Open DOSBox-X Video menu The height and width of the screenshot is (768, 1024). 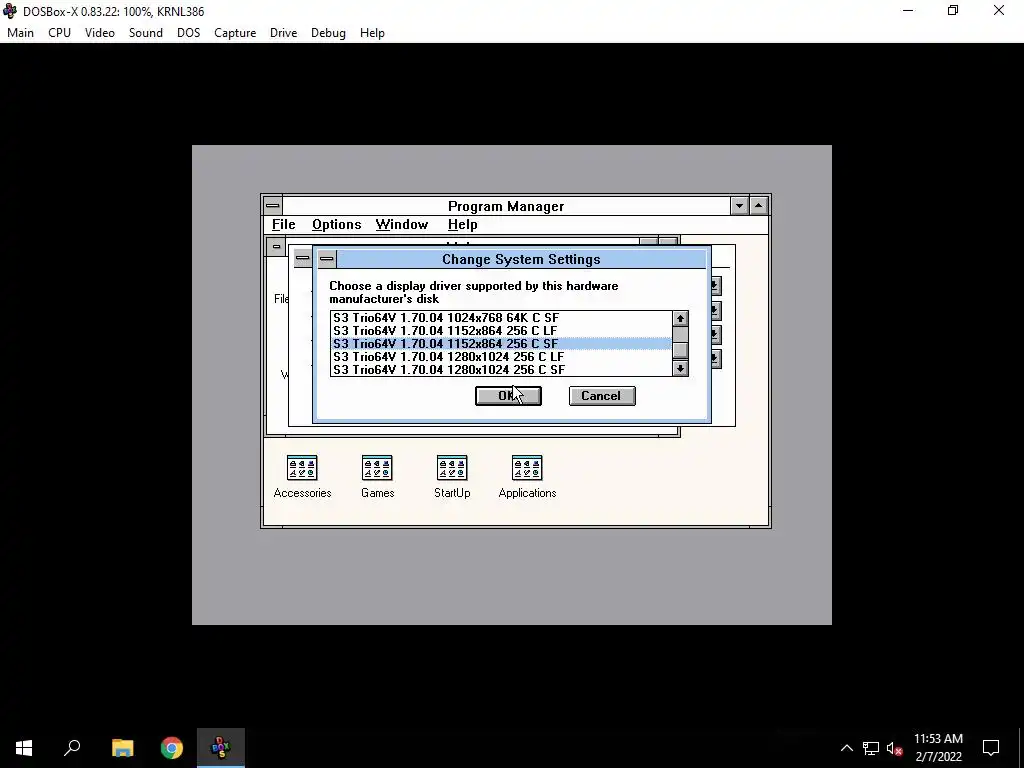coord(99,33)
